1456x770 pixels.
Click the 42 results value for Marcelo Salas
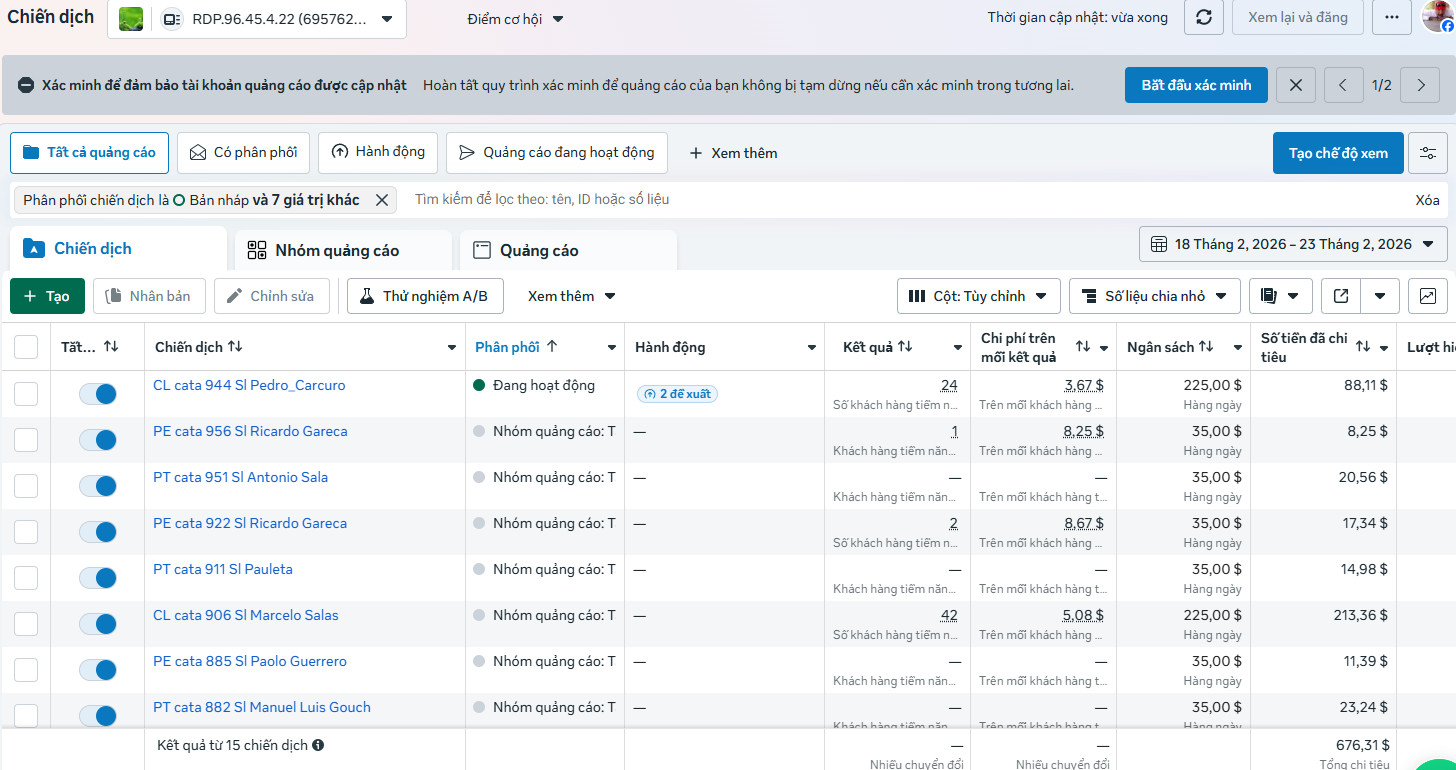tap(949, 615)
